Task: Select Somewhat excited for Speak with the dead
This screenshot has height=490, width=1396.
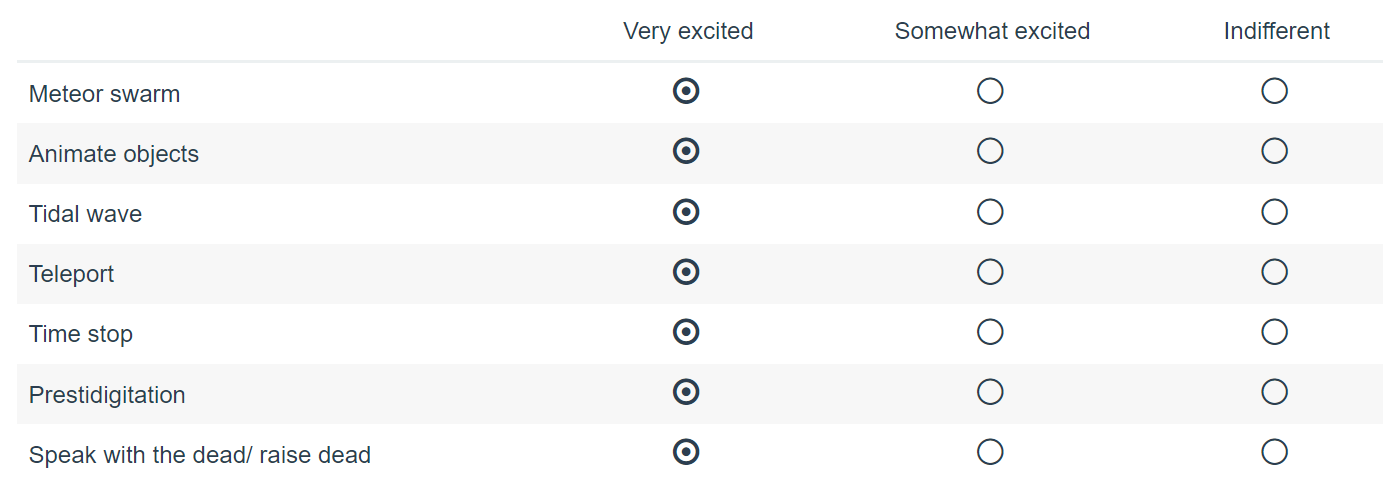Action: pos(990,452)
